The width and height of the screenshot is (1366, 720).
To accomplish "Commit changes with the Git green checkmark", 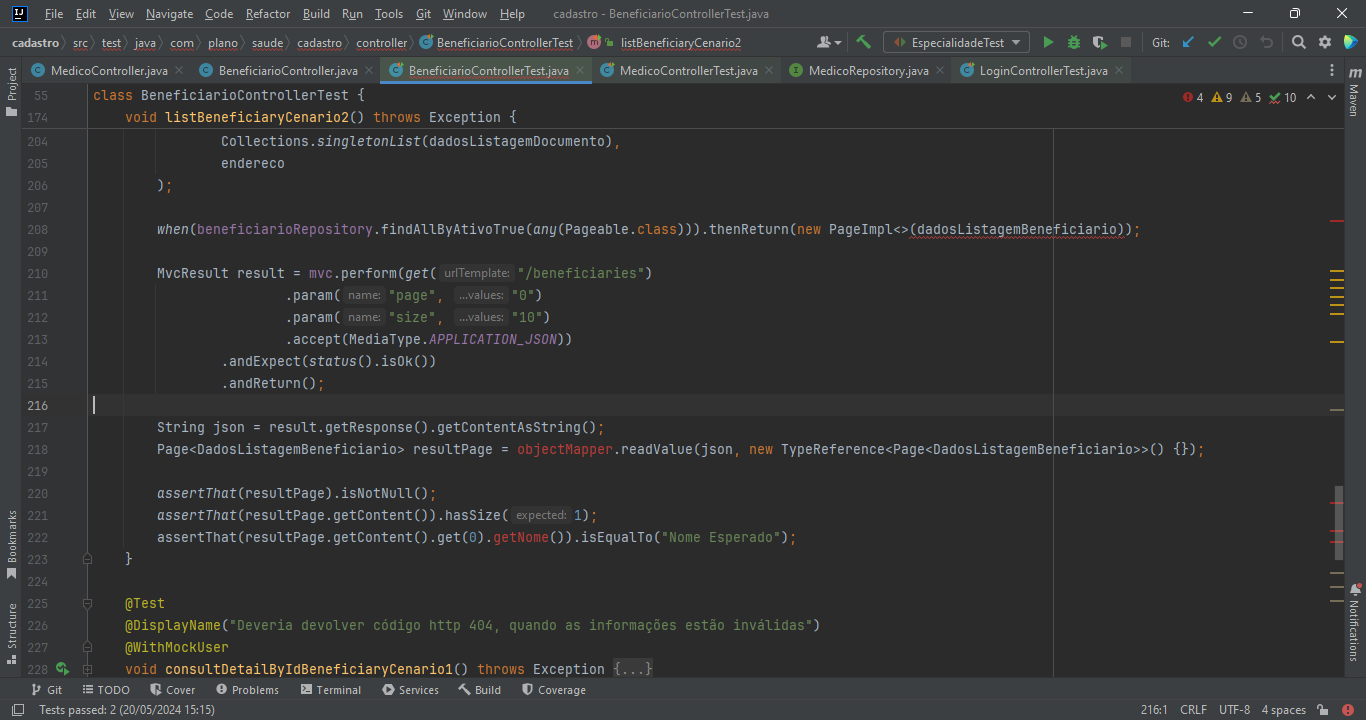I will [1214, 43].
